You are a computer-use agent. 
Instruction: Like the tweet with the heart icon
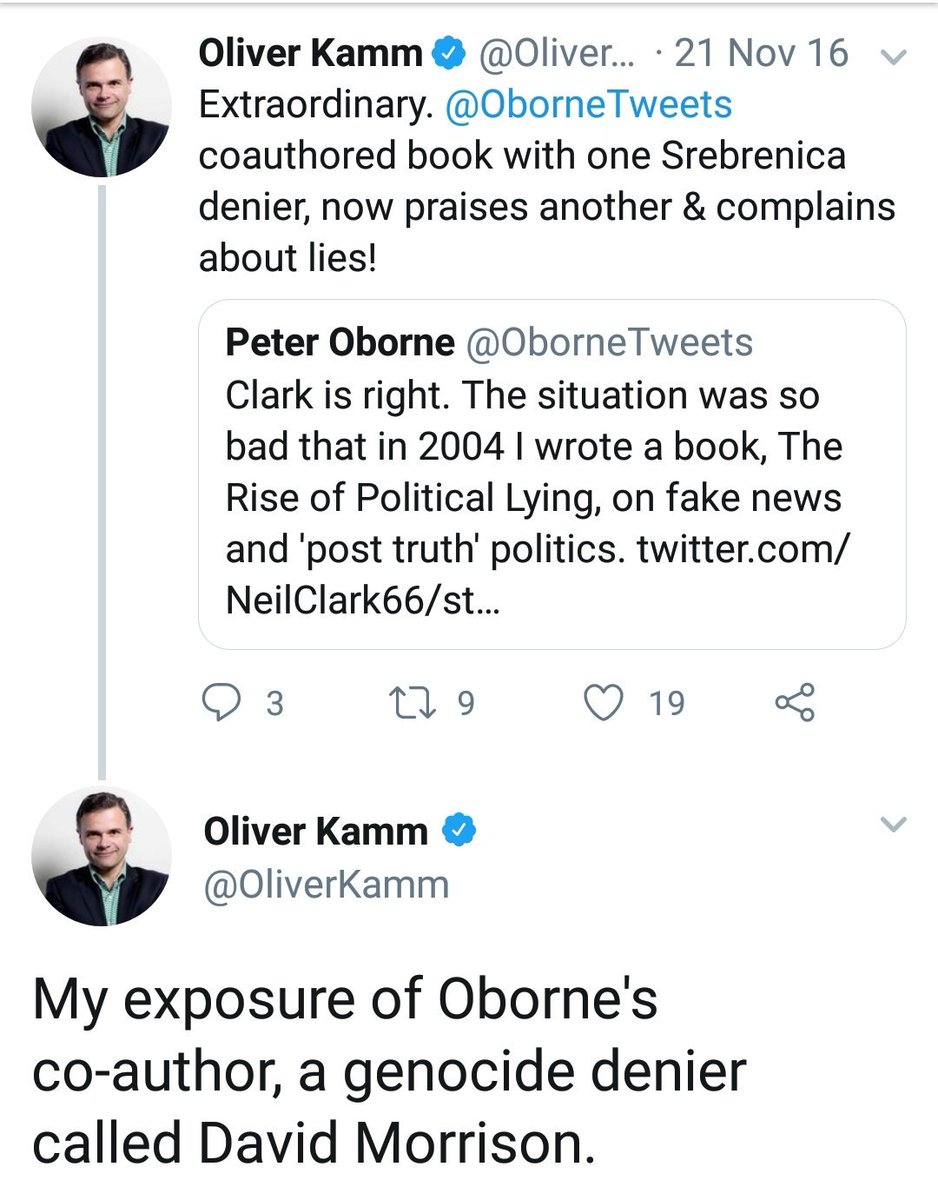click(603, 703)
